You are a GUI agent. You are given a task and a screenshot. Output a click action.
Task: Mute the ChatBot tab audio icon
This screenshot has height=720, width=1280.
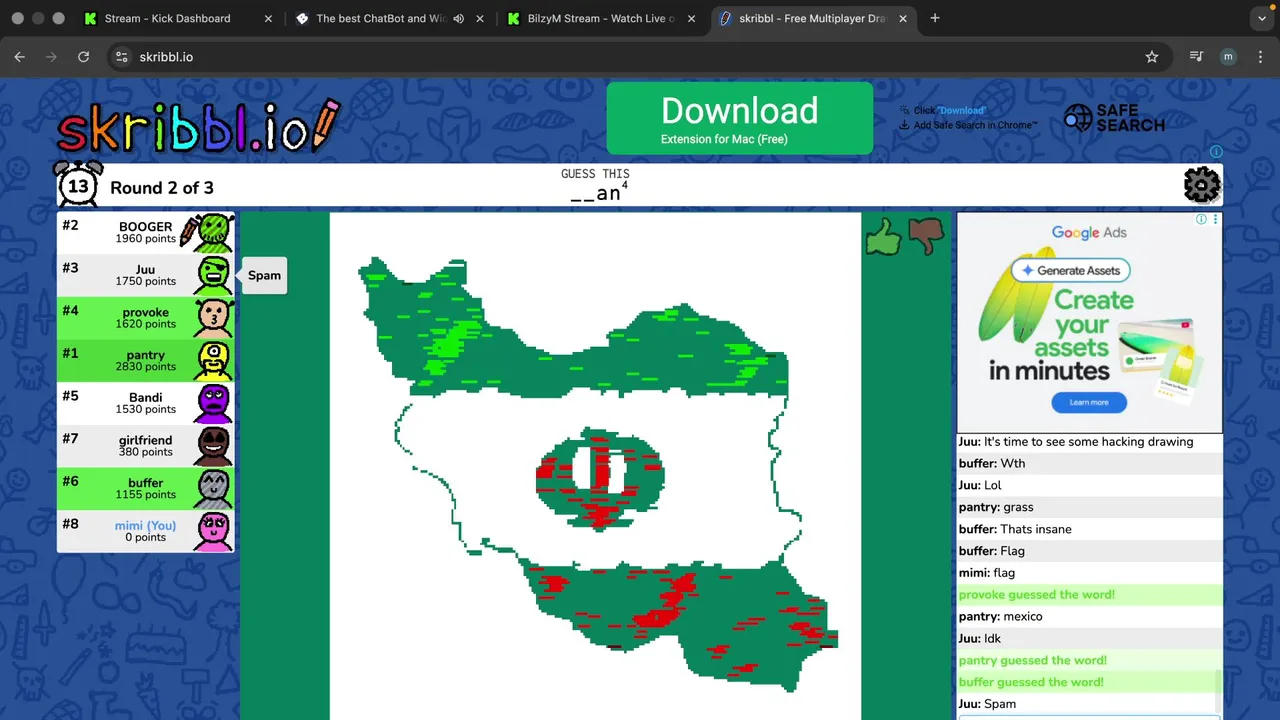click(459, 18)
